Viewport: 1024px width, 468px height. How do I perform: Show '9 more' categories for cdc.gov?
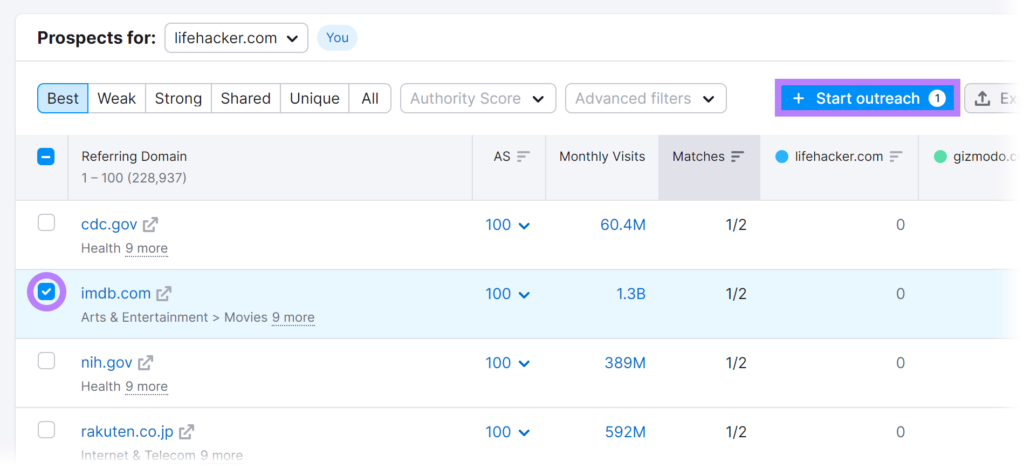[146, 249]
